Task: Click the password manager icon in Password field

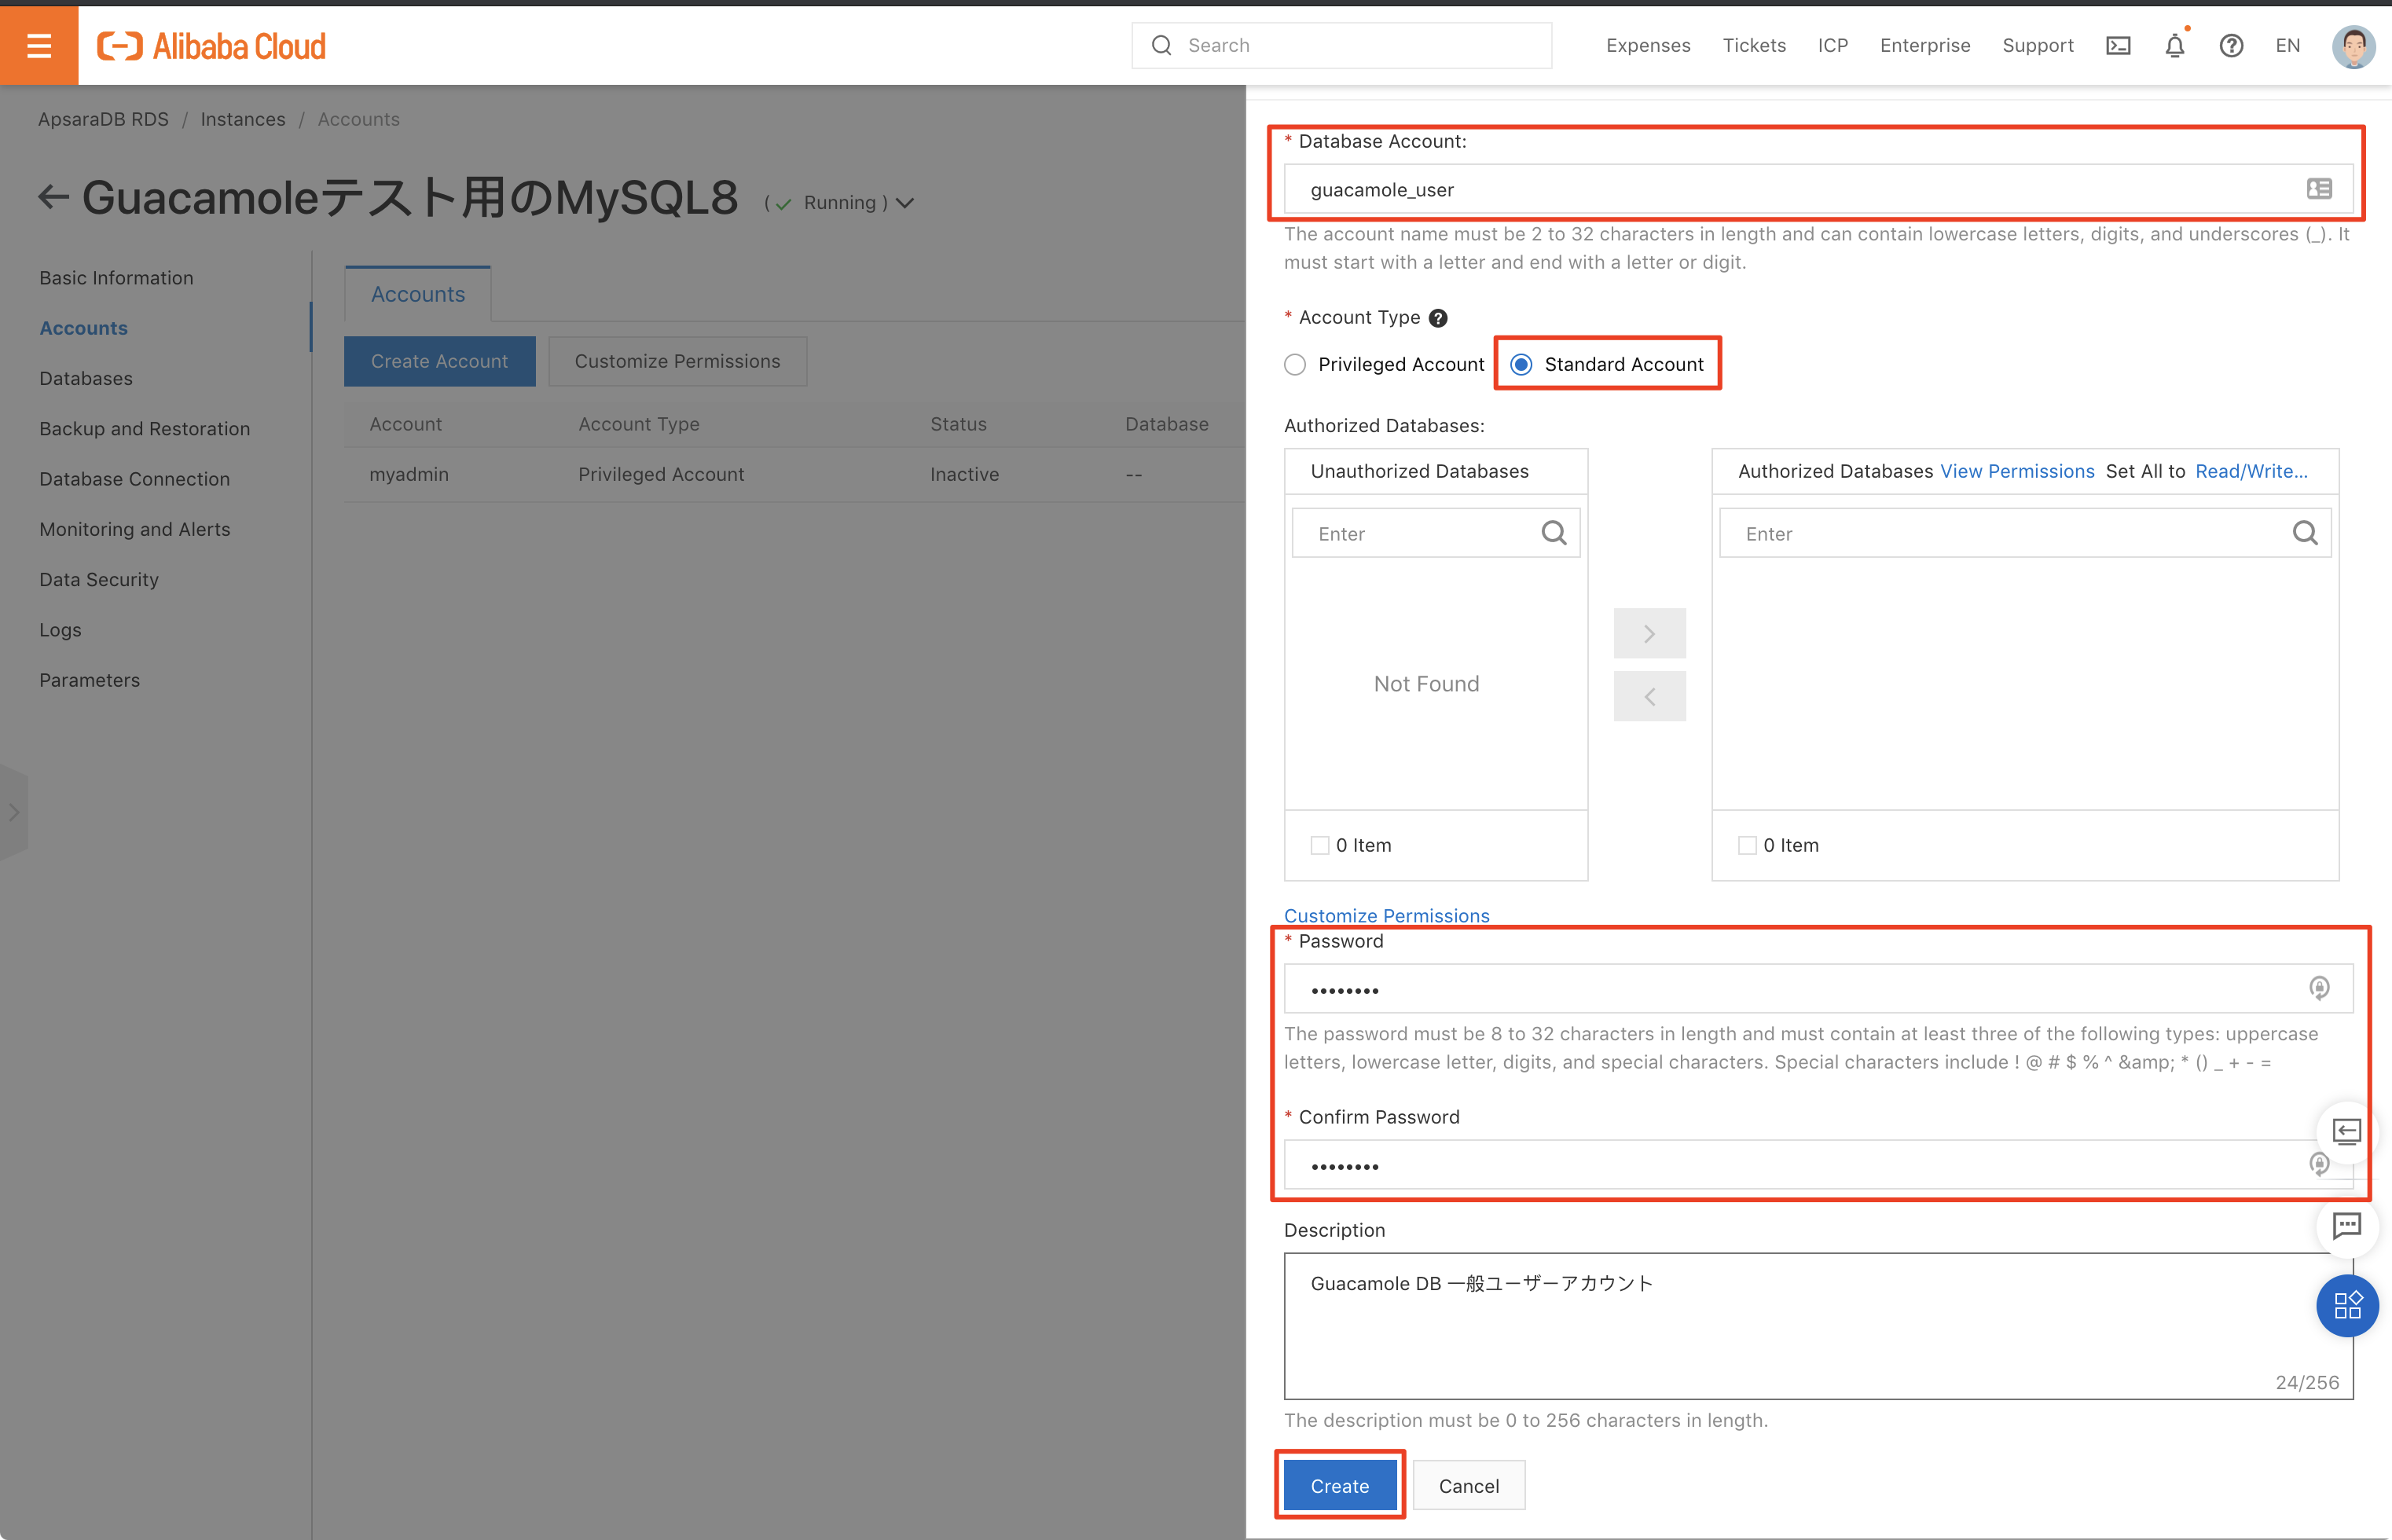Action: point(2319,988)
